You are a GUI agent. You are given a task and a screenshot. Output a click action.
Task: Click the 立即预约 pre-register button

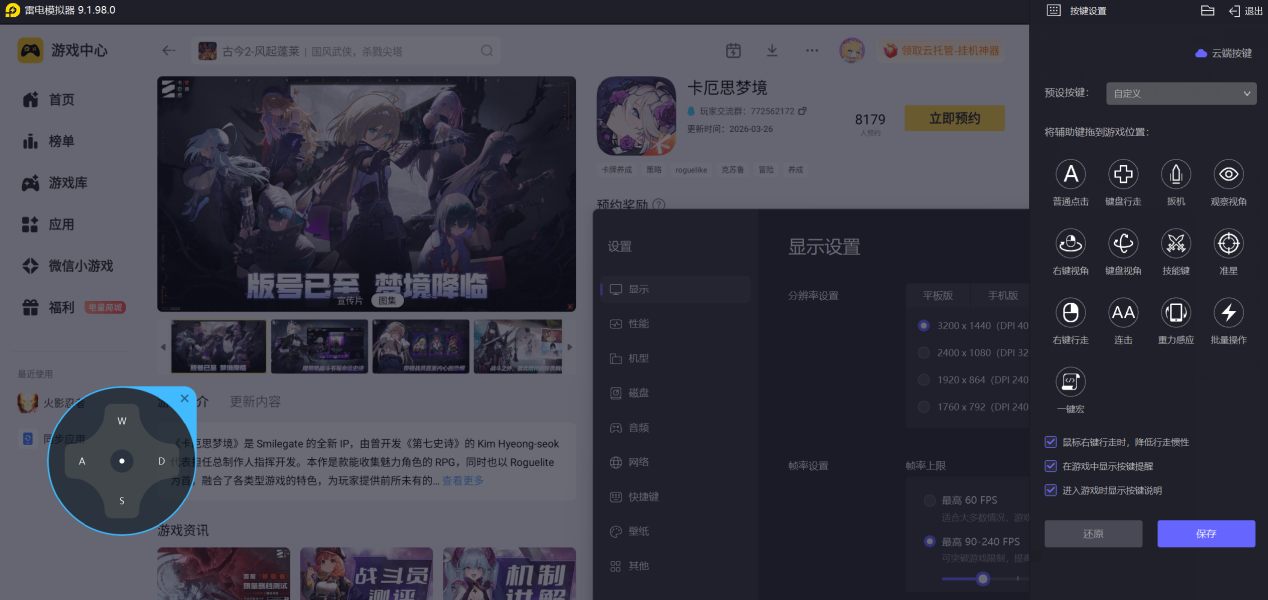coord(954,118)
